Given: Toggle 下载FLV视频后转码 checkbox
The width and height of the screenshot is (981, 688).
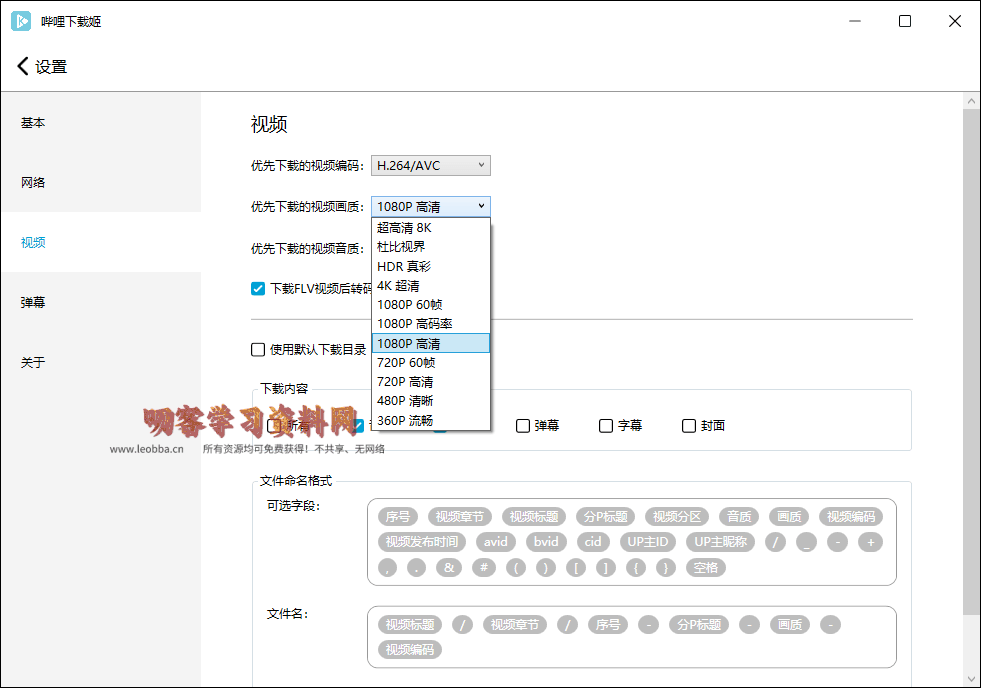Looking at the screenshot, I should click(x=258, y=289).
